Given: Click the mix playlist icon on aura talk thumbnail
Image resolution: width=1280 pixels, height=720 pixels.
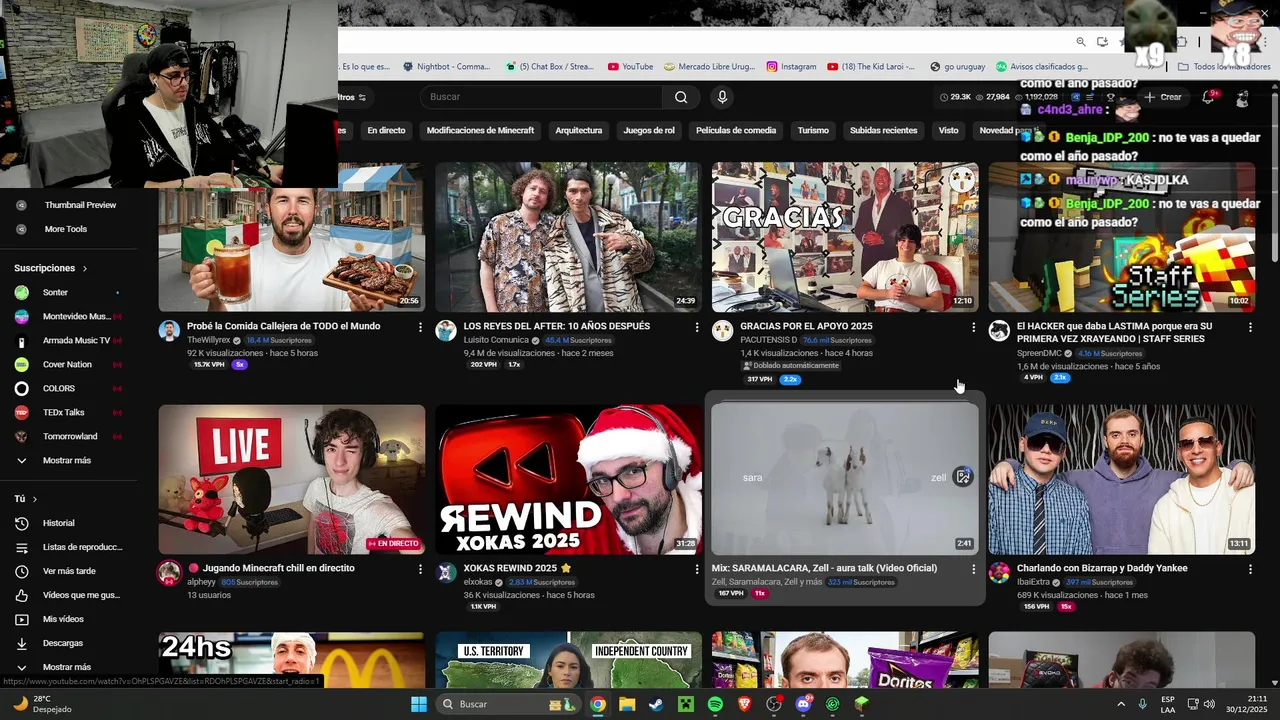Looking at the screenshot, I should click(963, 477).
